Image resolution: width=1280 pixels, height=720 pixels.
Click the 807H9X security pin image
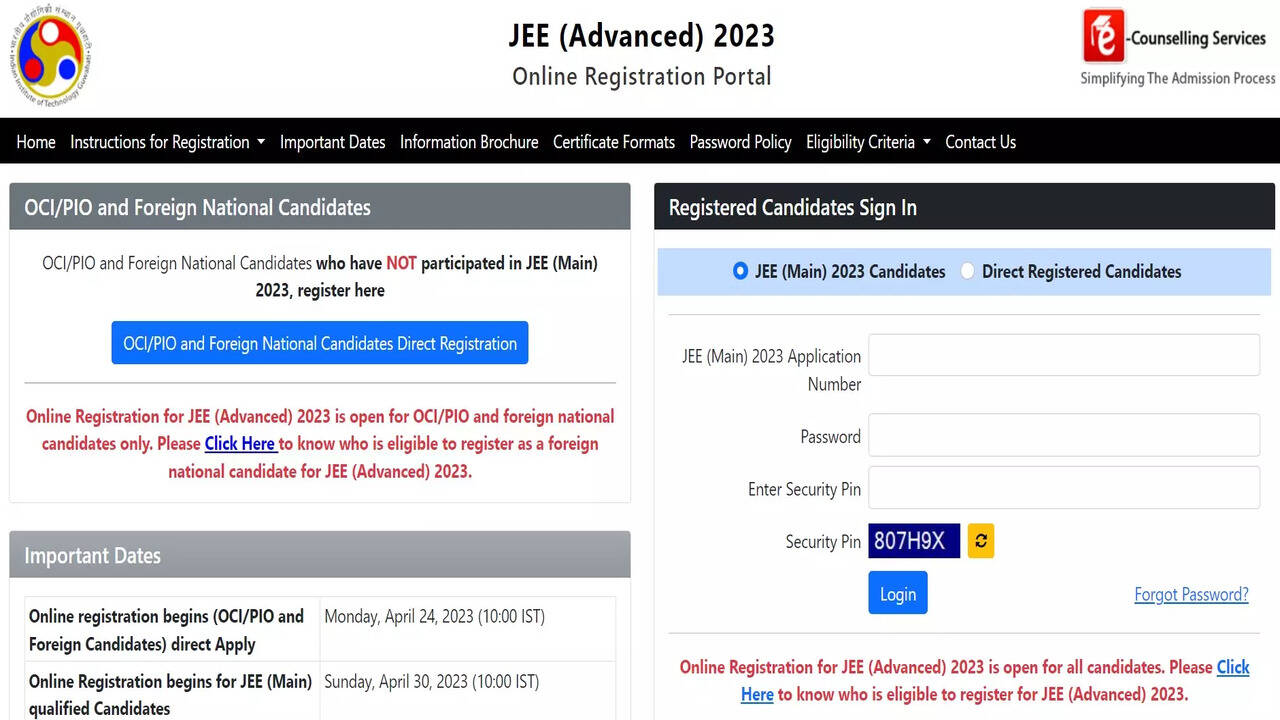913,541
